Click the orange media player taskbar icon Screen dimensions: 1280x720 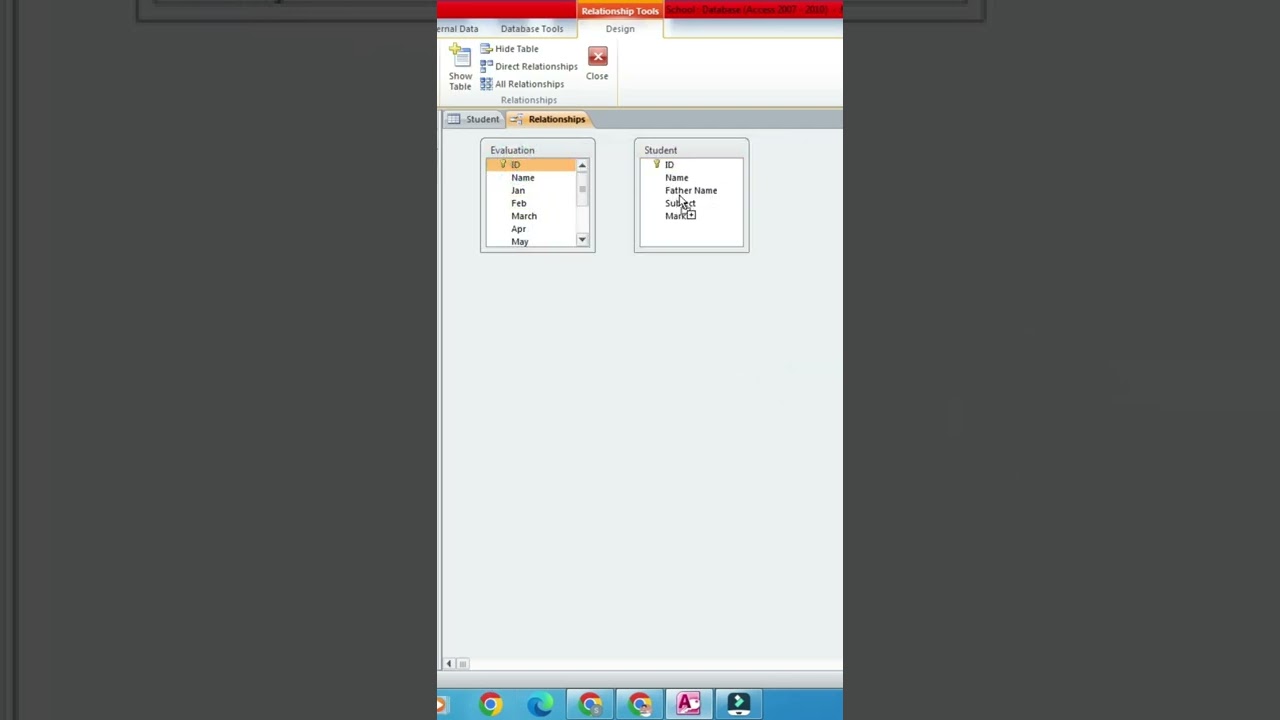click(x=441, y=705)
